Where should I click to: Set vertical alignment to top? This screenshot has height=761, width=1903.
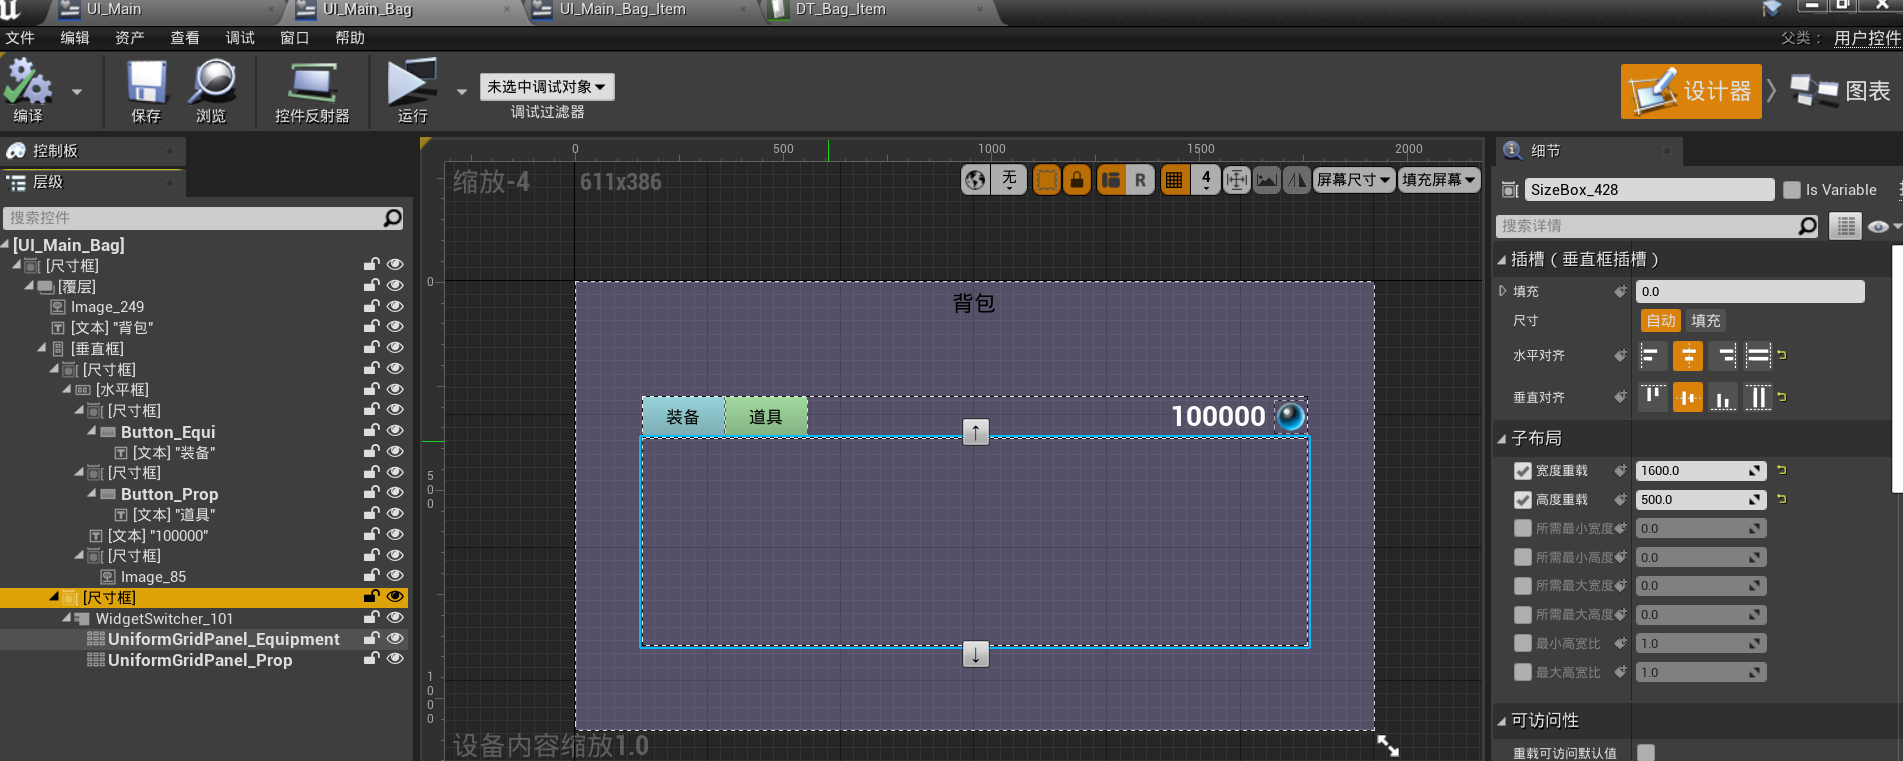[x=1652, y=397]
